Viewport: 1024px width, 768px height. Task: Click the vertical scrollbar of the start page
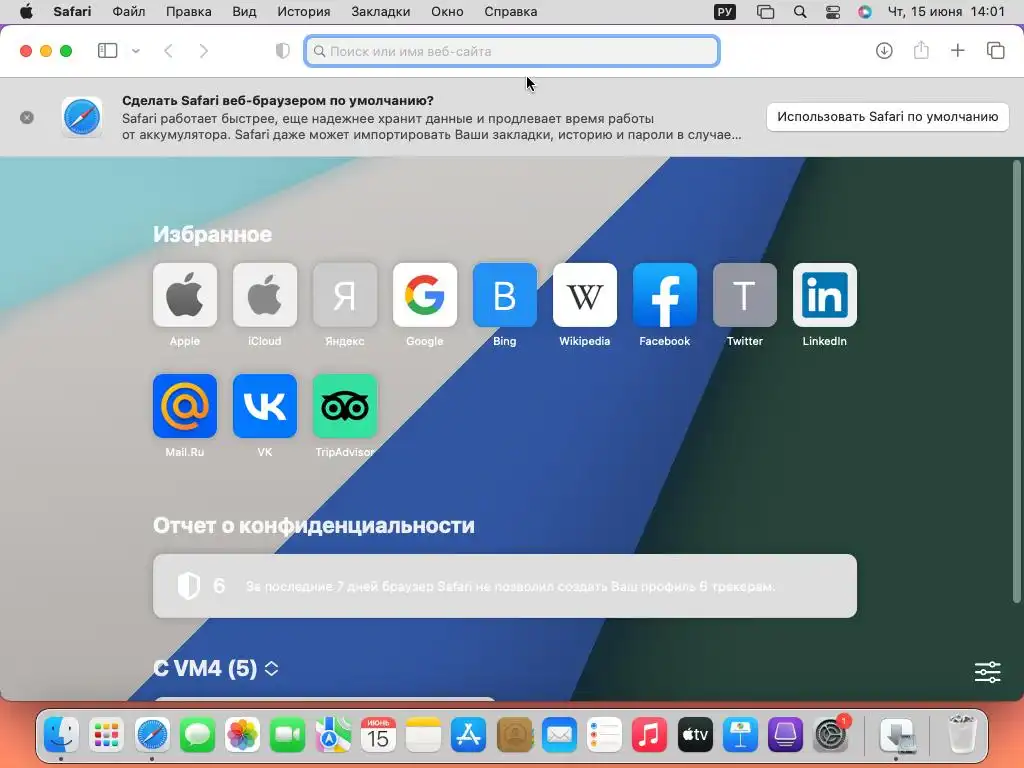(1016, 382)
